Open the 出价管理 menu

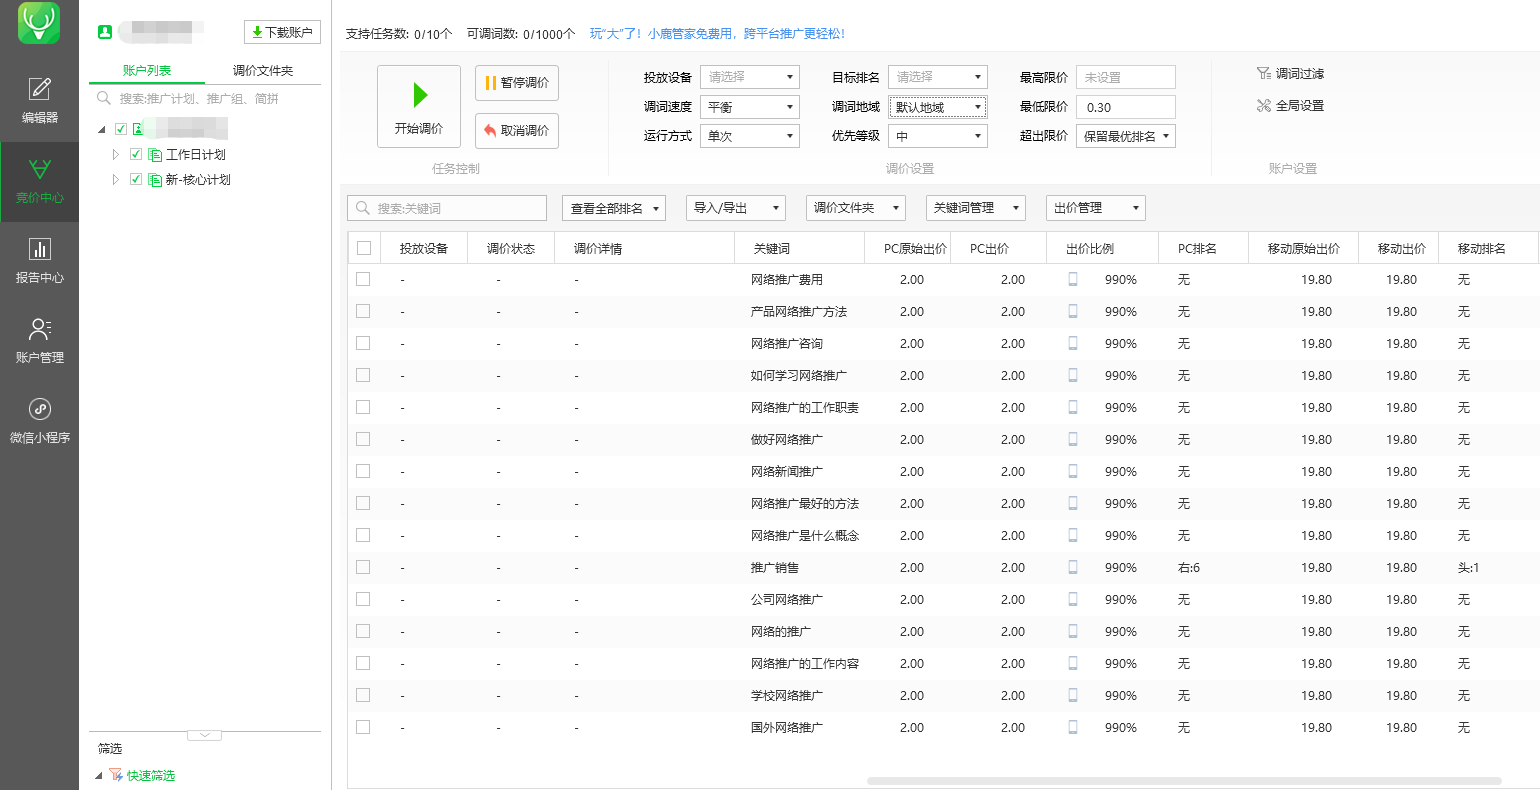(1096, 208)
